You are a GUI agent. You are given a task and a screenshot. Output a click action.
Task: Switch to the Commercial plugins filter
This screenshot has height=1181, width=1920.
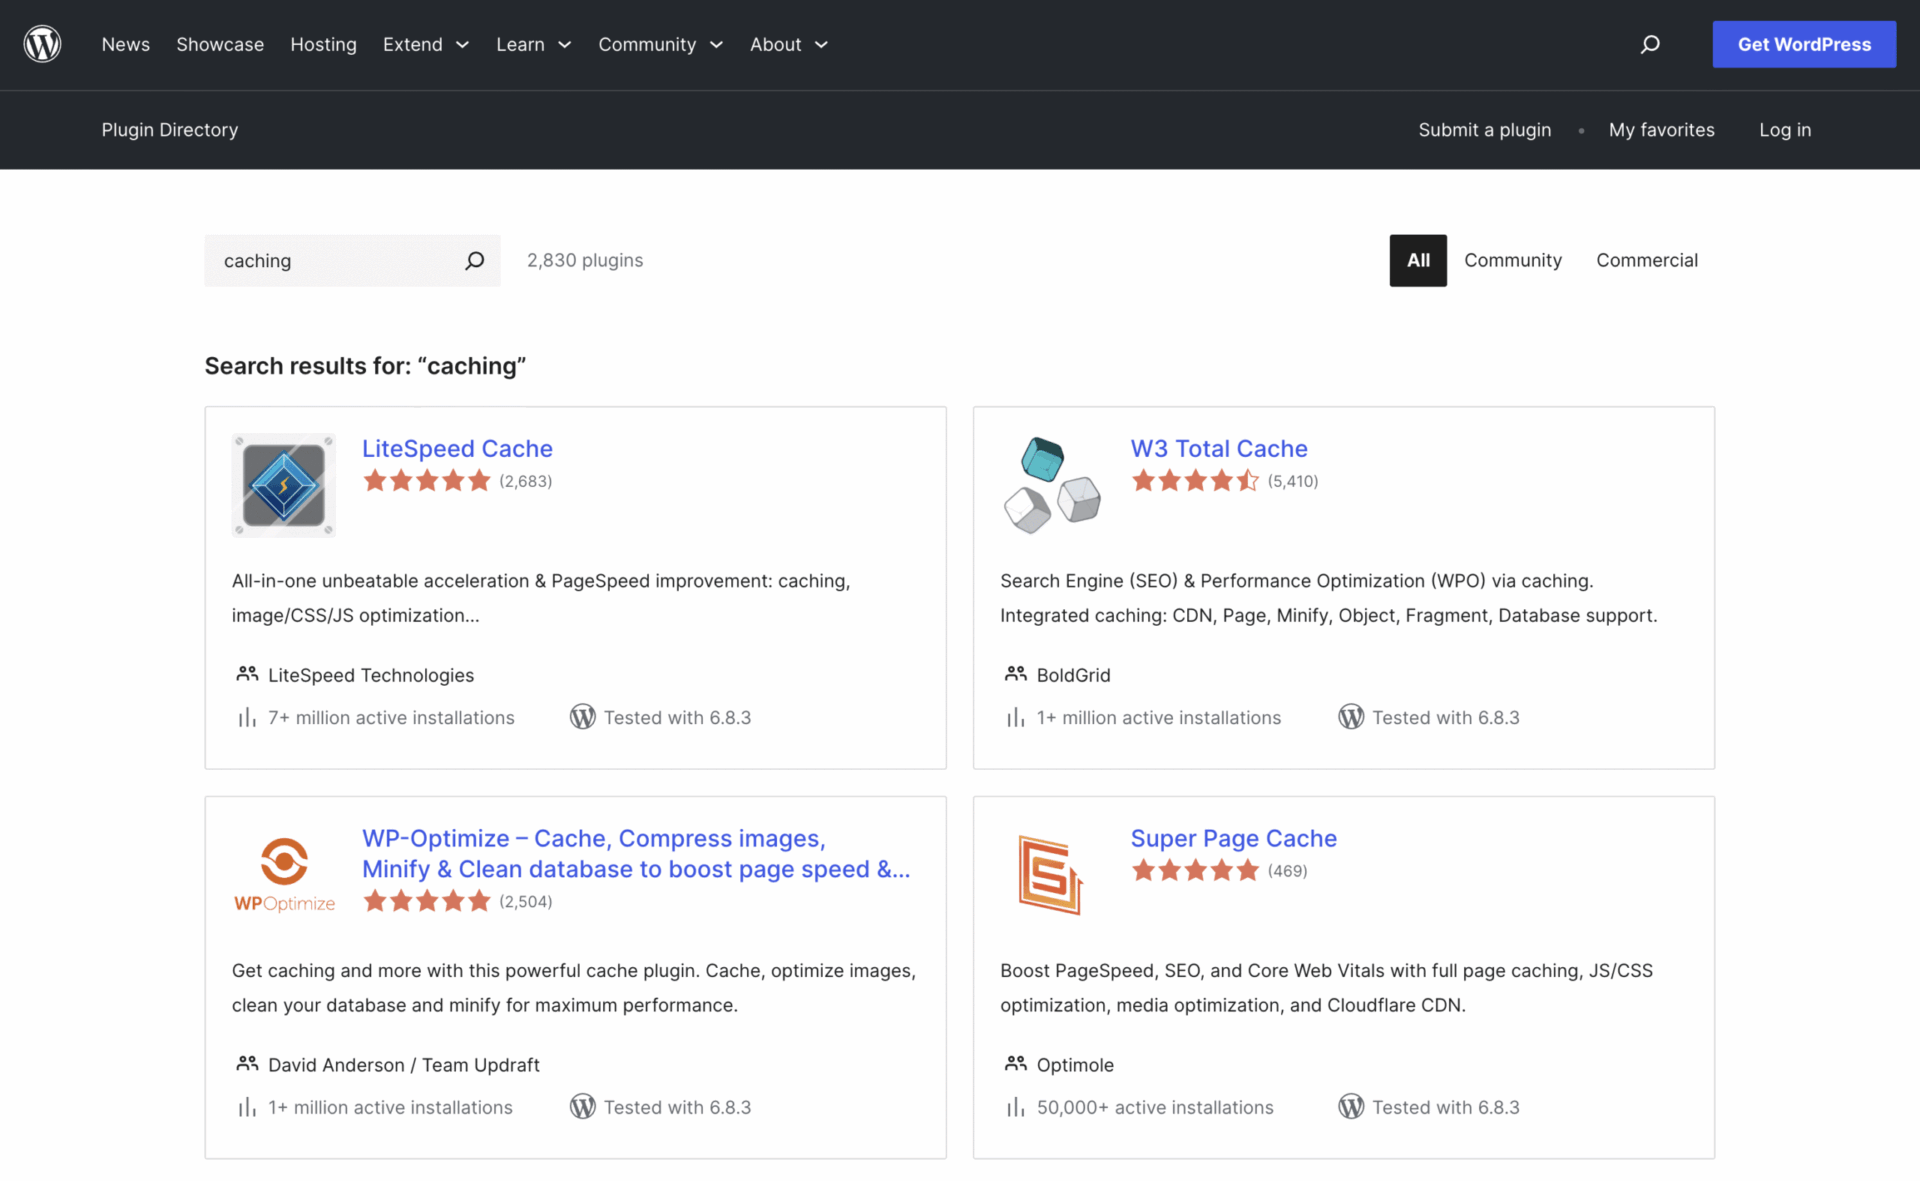[1646, 260]
